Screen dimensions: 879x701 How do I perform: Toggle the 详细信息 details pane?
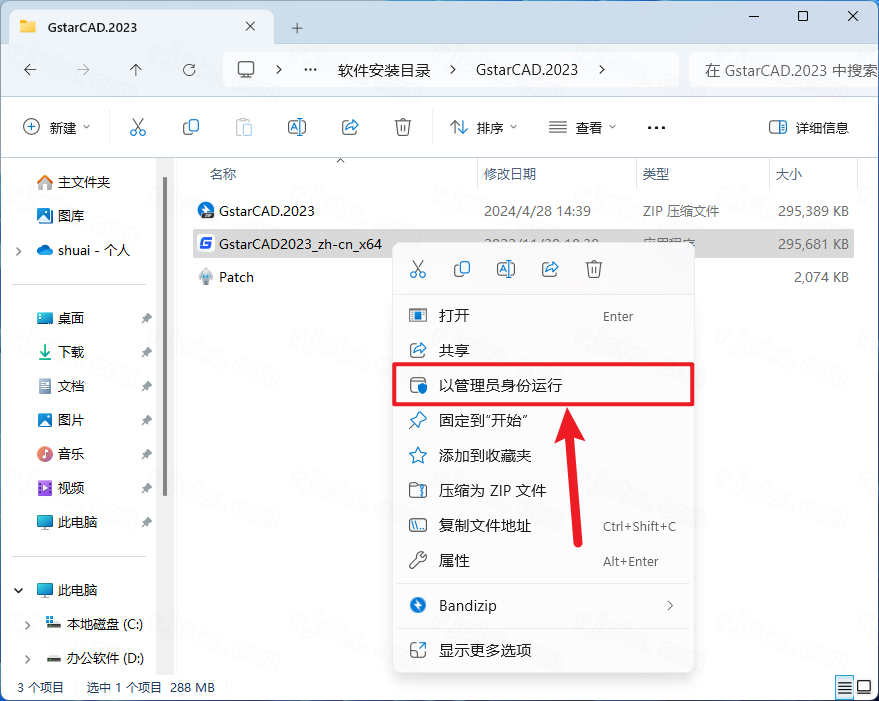point(808,127)
